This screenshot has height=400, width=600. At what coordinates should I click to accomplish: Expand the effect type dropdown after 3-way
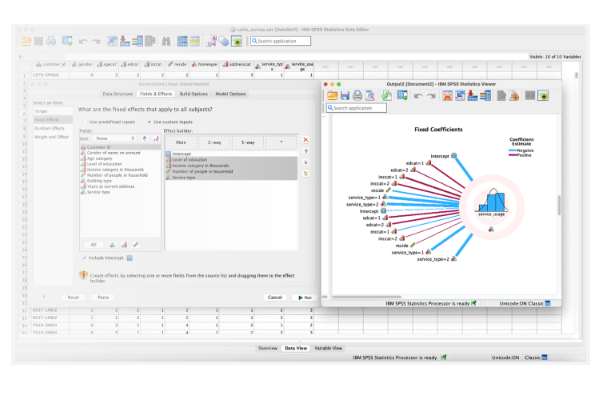[x=280, y=143]
